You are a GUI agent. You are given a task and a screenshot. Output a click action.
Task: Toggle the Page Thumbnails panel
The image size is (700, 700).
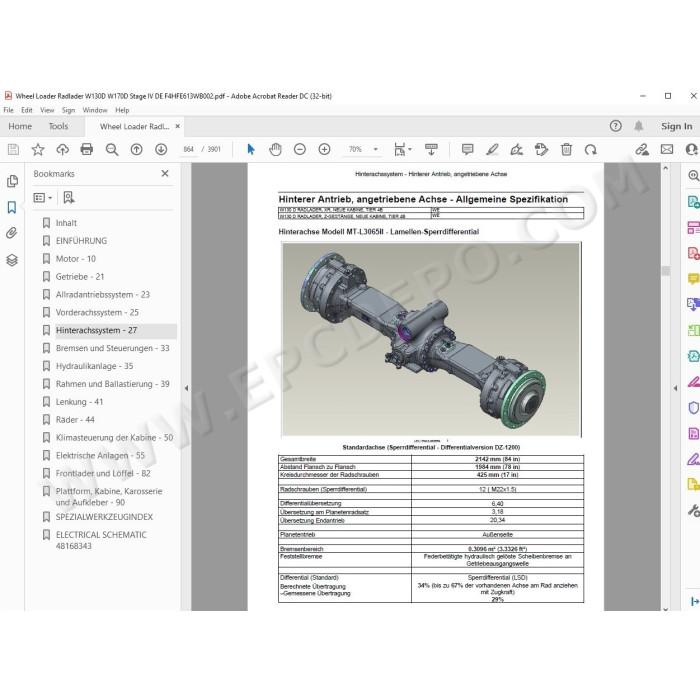pyautogui.click(x=12, y=181)
